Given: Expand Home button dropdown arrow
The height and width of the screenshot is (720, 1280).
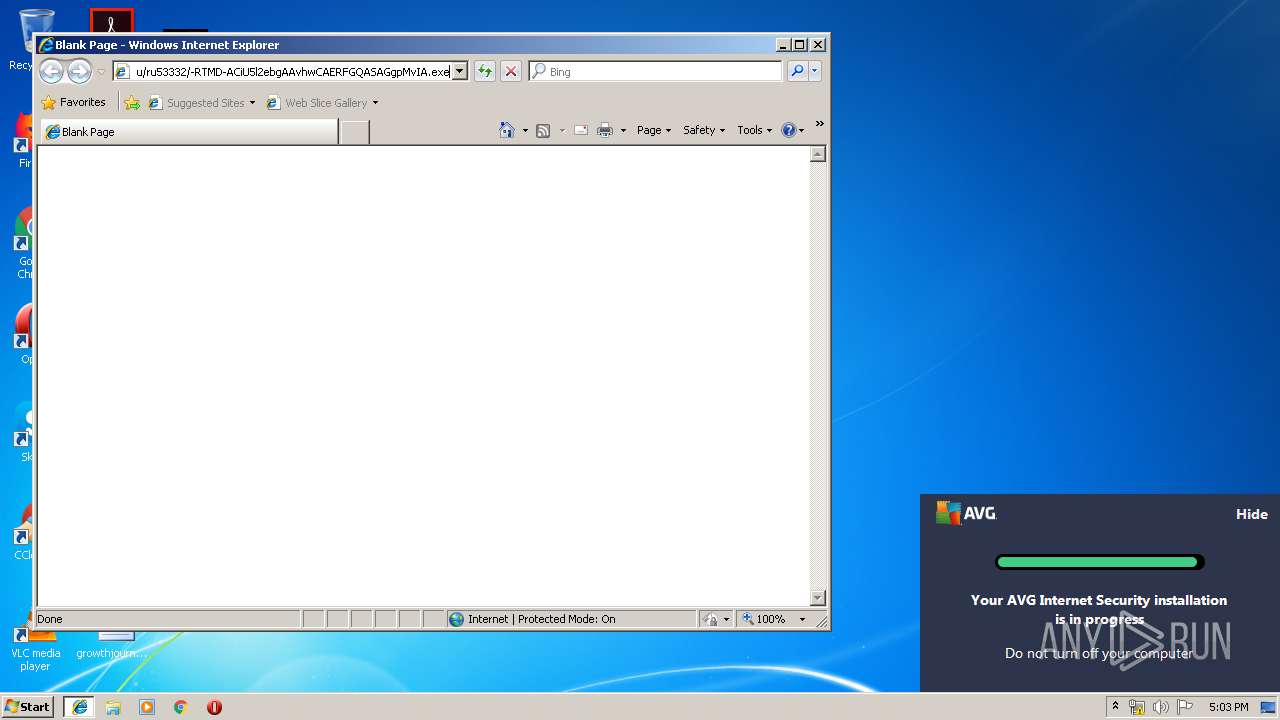Looking at the screenshot, I should (525, 130).
